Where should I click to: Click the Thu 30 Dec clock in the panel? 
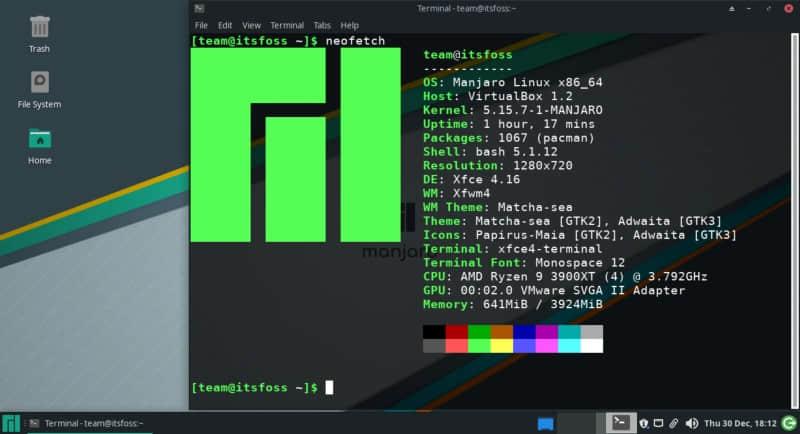(x=738, y=423)
